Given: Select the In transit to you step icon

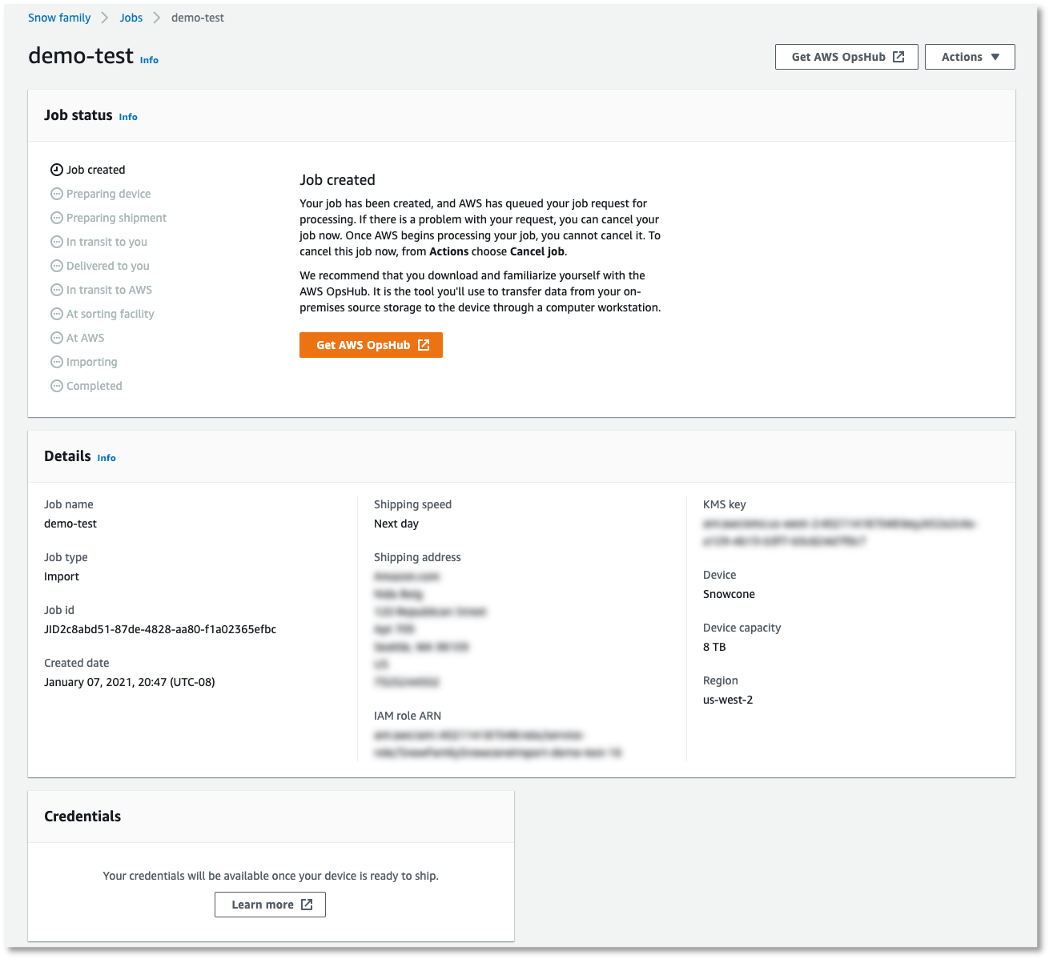Looking at the screenshot, I should (56, 241).
